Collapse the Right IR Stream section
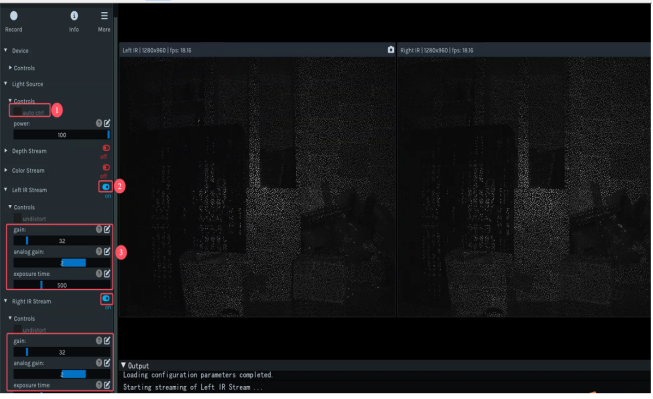Viewport: 653px width, 399px height. pyautogui.click(x=6, y=301)
